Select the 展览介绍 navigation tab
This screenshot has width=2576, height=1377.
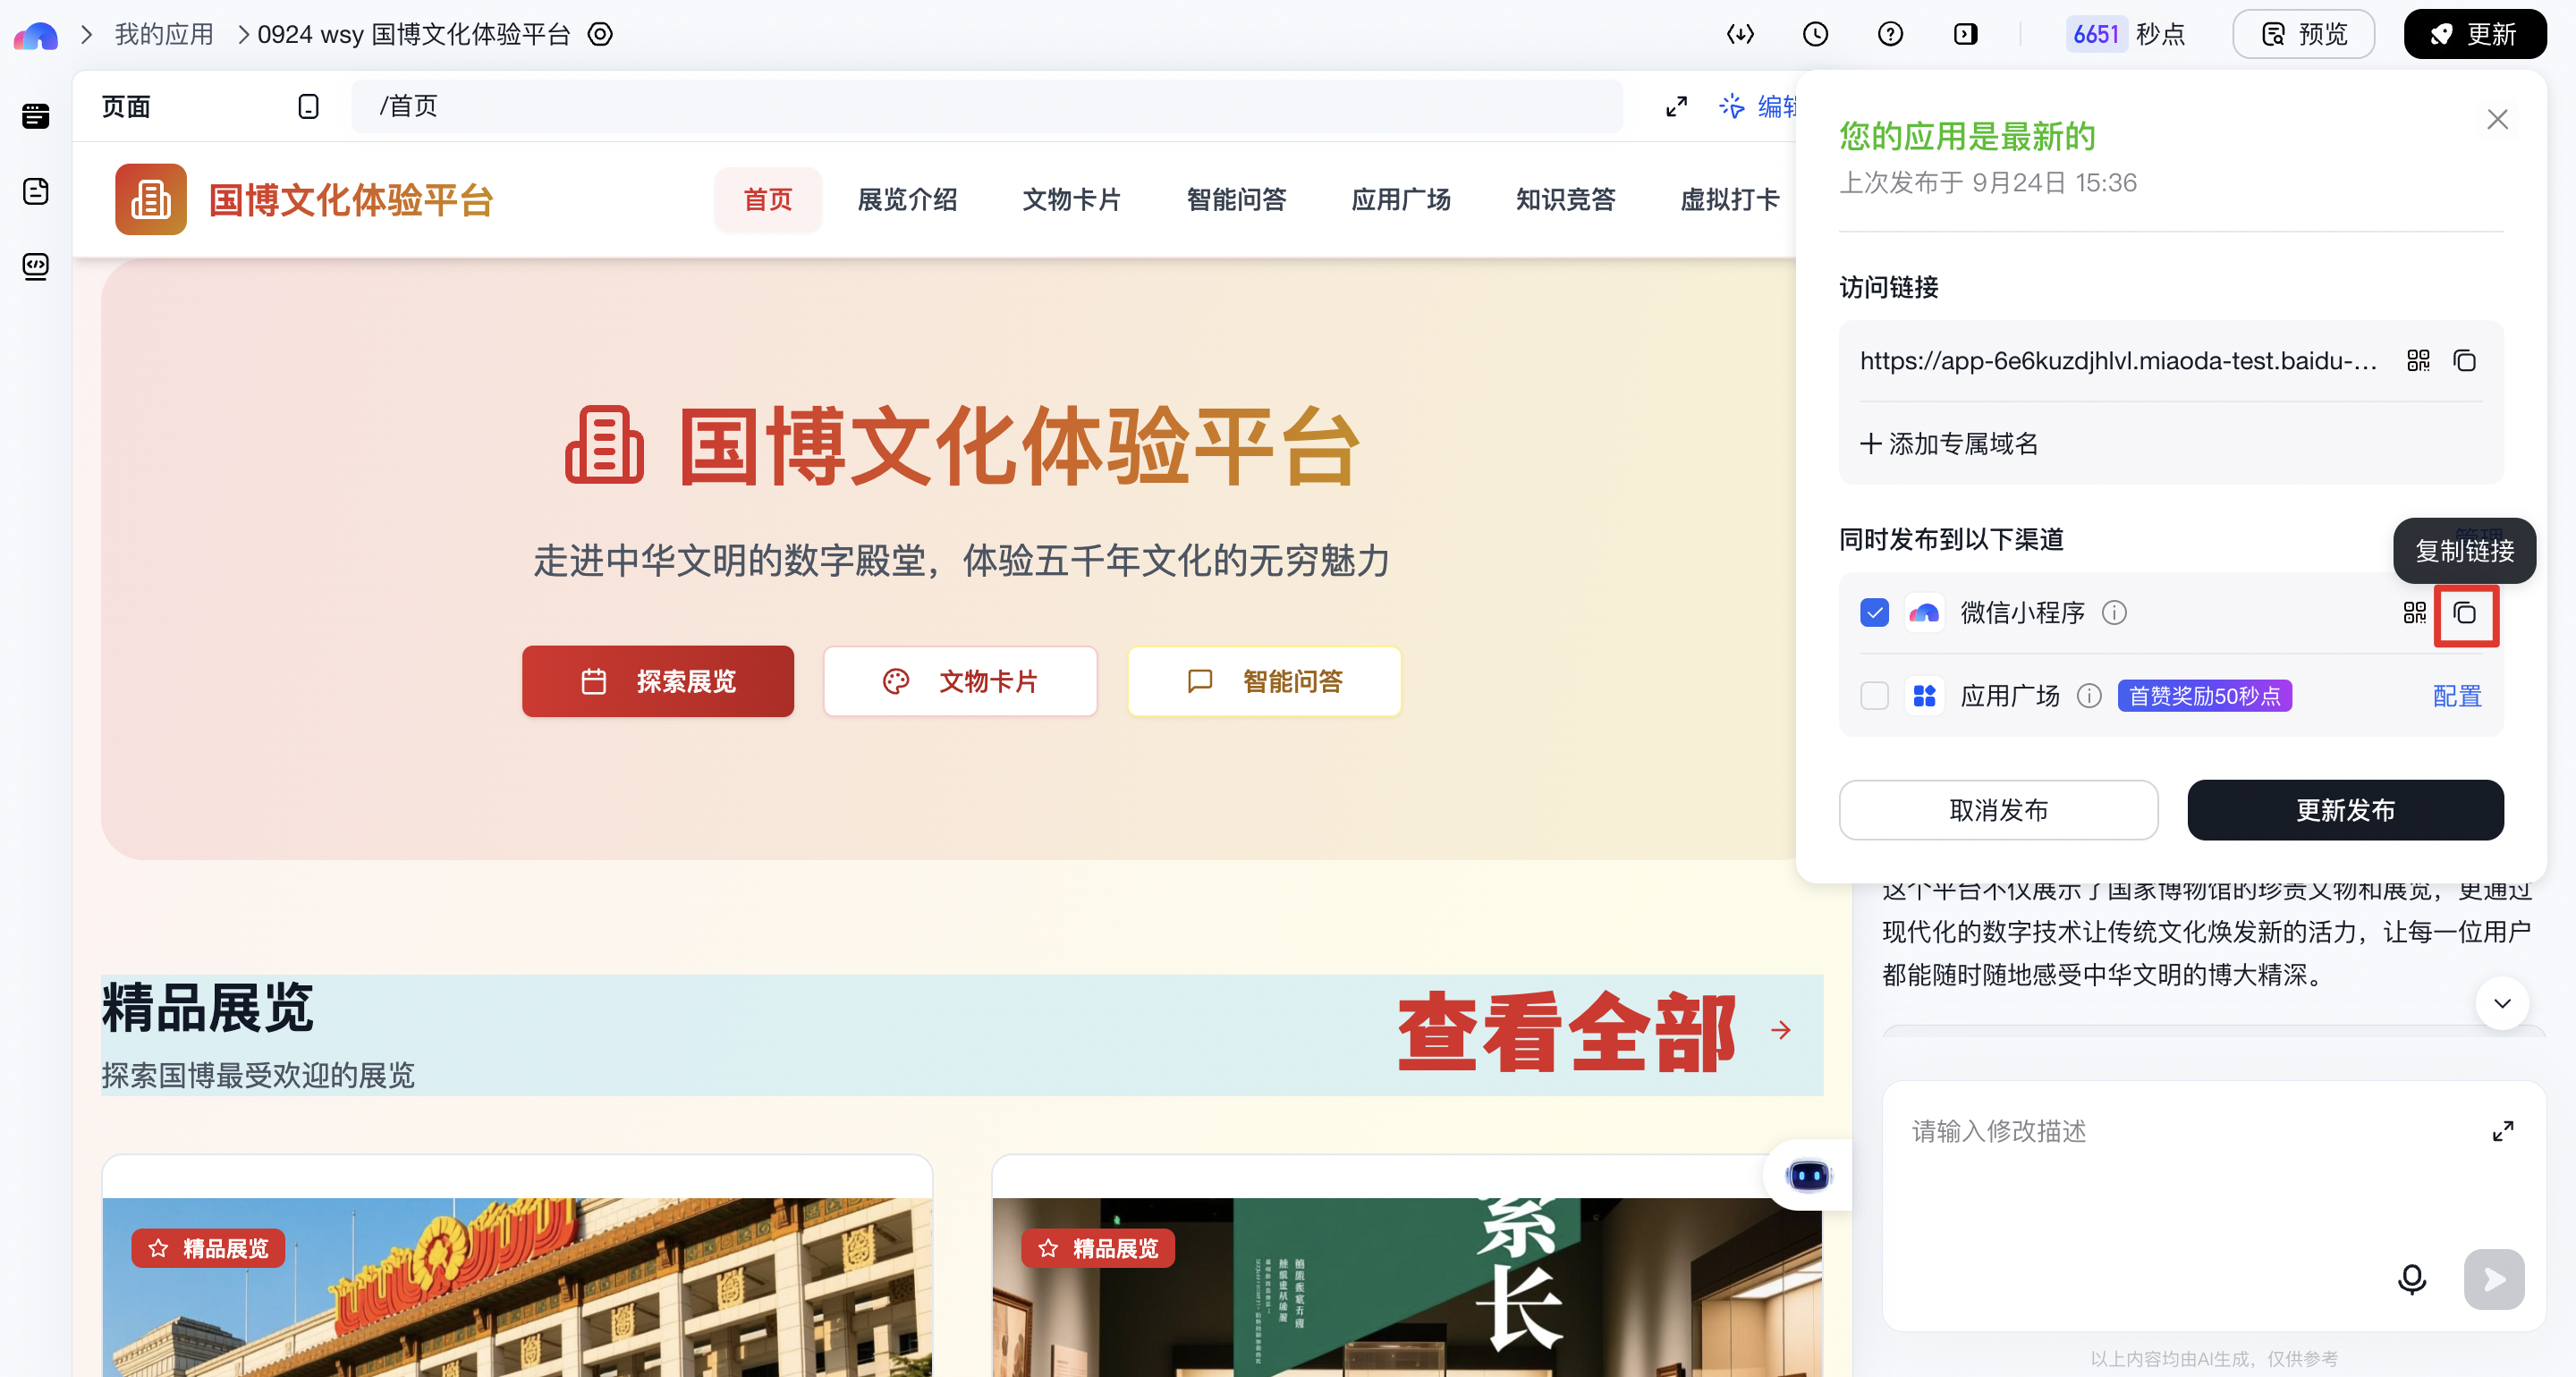(x=907, y=200)
